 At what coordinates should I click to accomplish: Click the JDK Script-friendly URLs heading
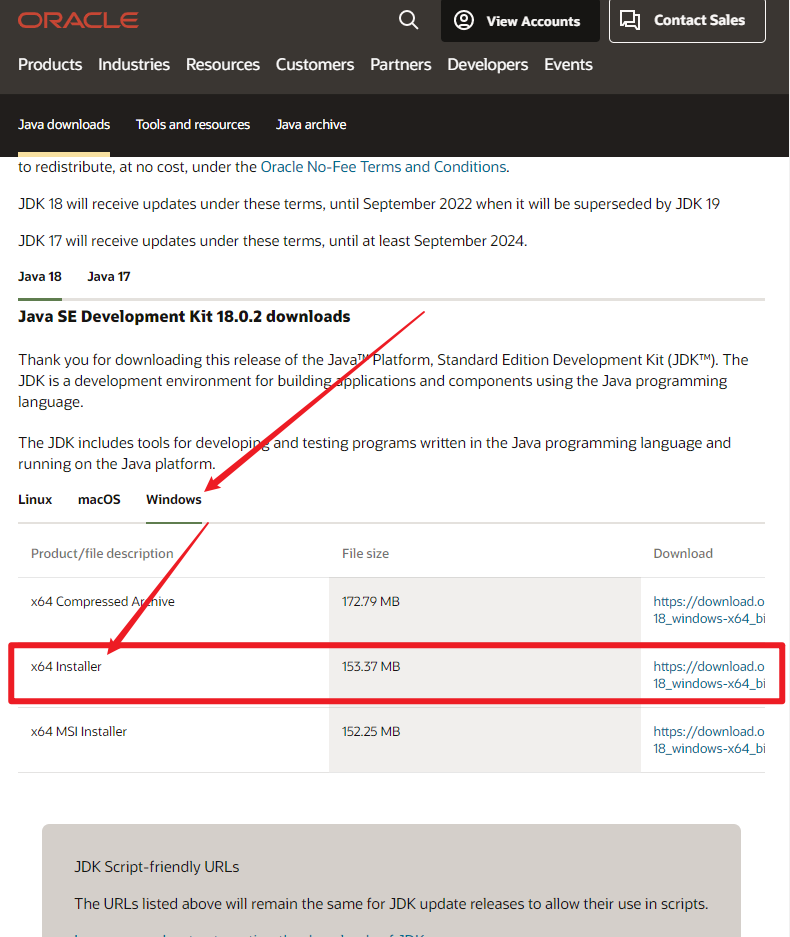(x=157, y=866)
